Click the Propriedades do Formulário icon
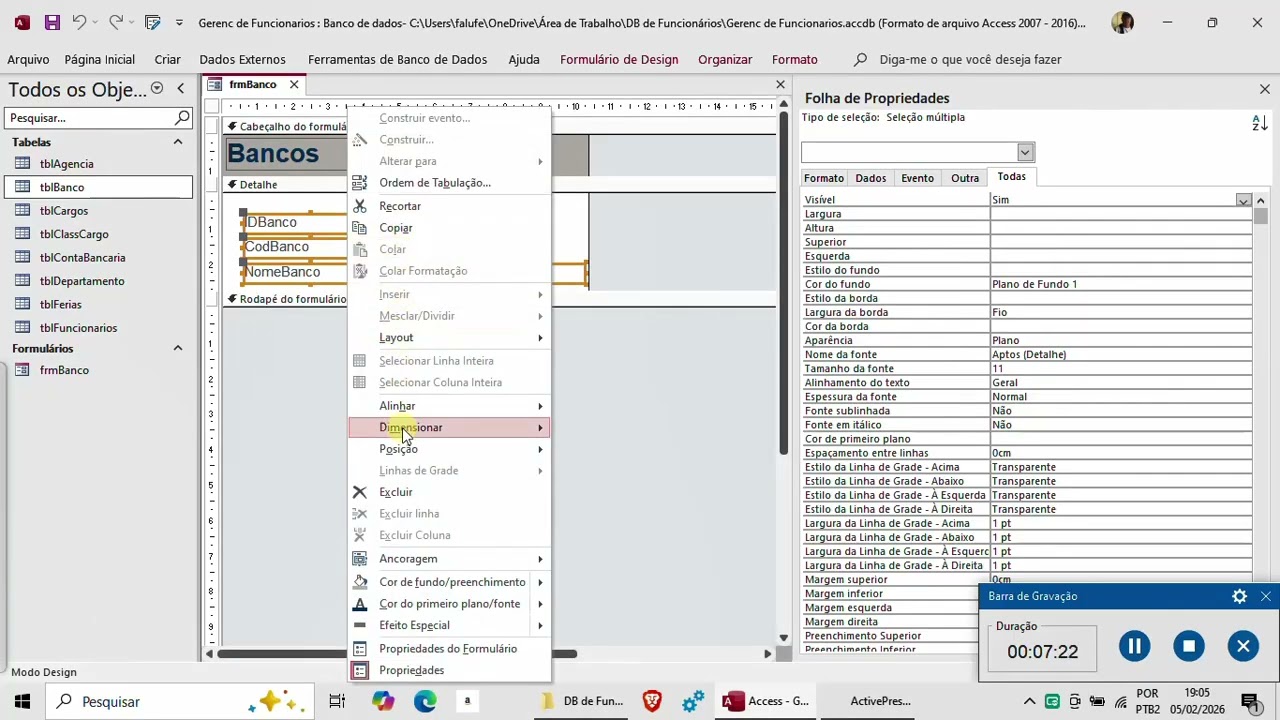 click(360, 649)
